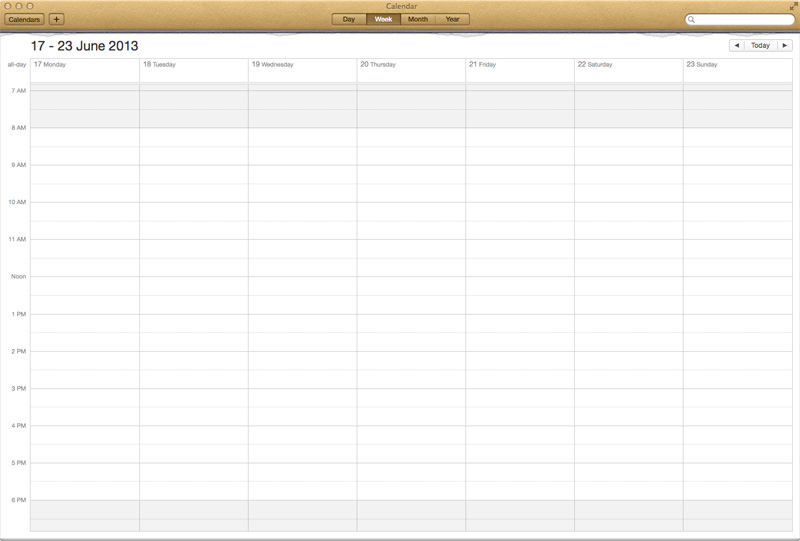Image resolution: width=800 pixels, height=541 pixels.
Task: Click the search field
Action: 740,19
